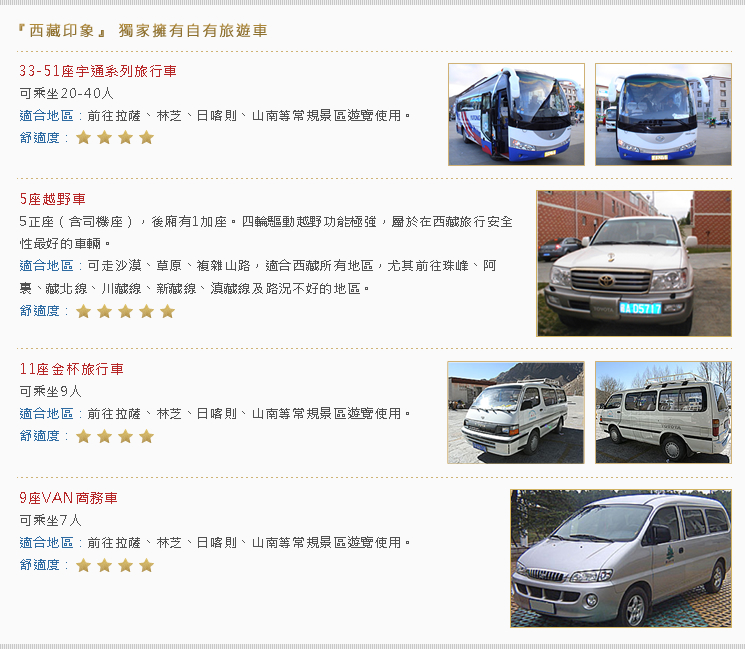Image resolution: width=745 pixels, height=649 pixels.
Task: Click the silver 9座VAN商務車 photo
Action: point(621,559)
